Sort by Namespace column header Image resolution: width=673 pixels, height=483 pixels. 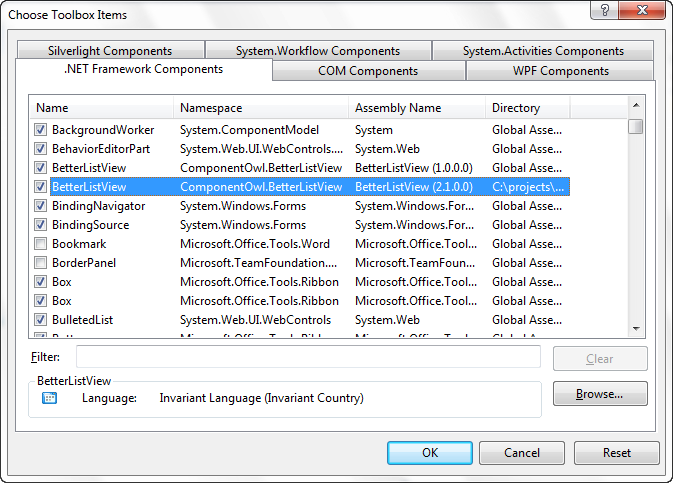point(261,107)
